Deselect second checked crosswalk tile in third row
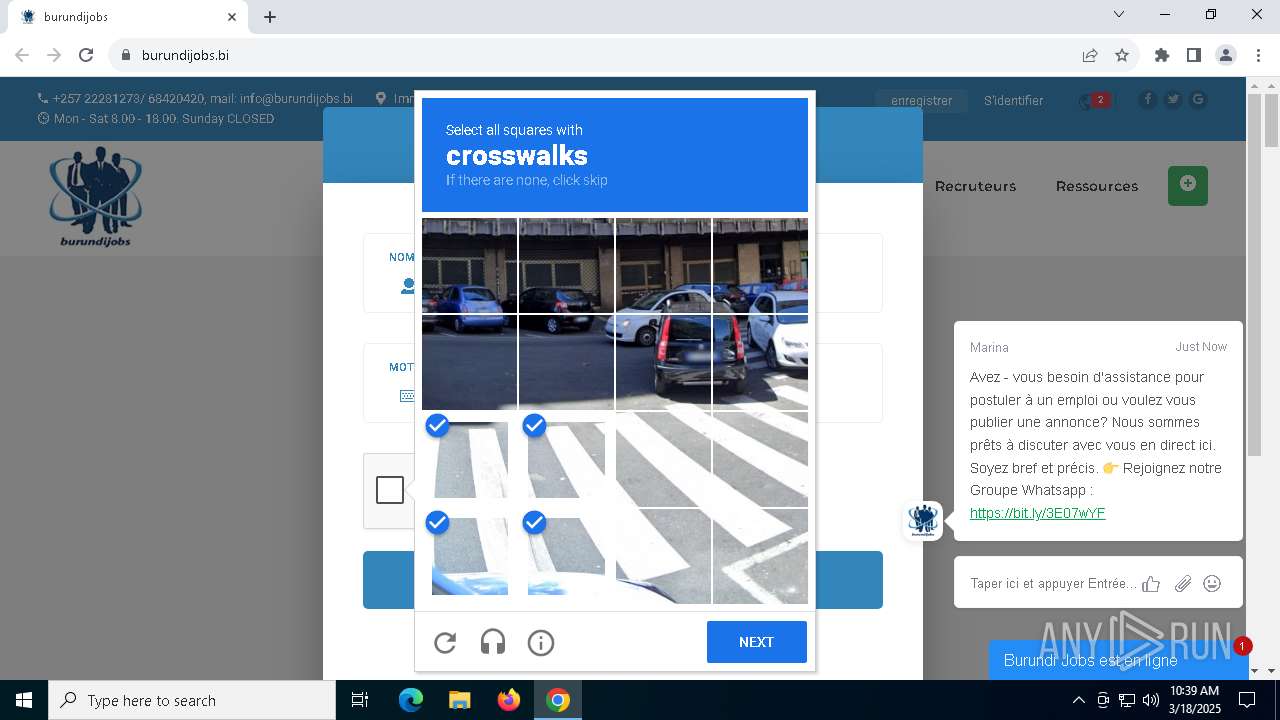 566,459
